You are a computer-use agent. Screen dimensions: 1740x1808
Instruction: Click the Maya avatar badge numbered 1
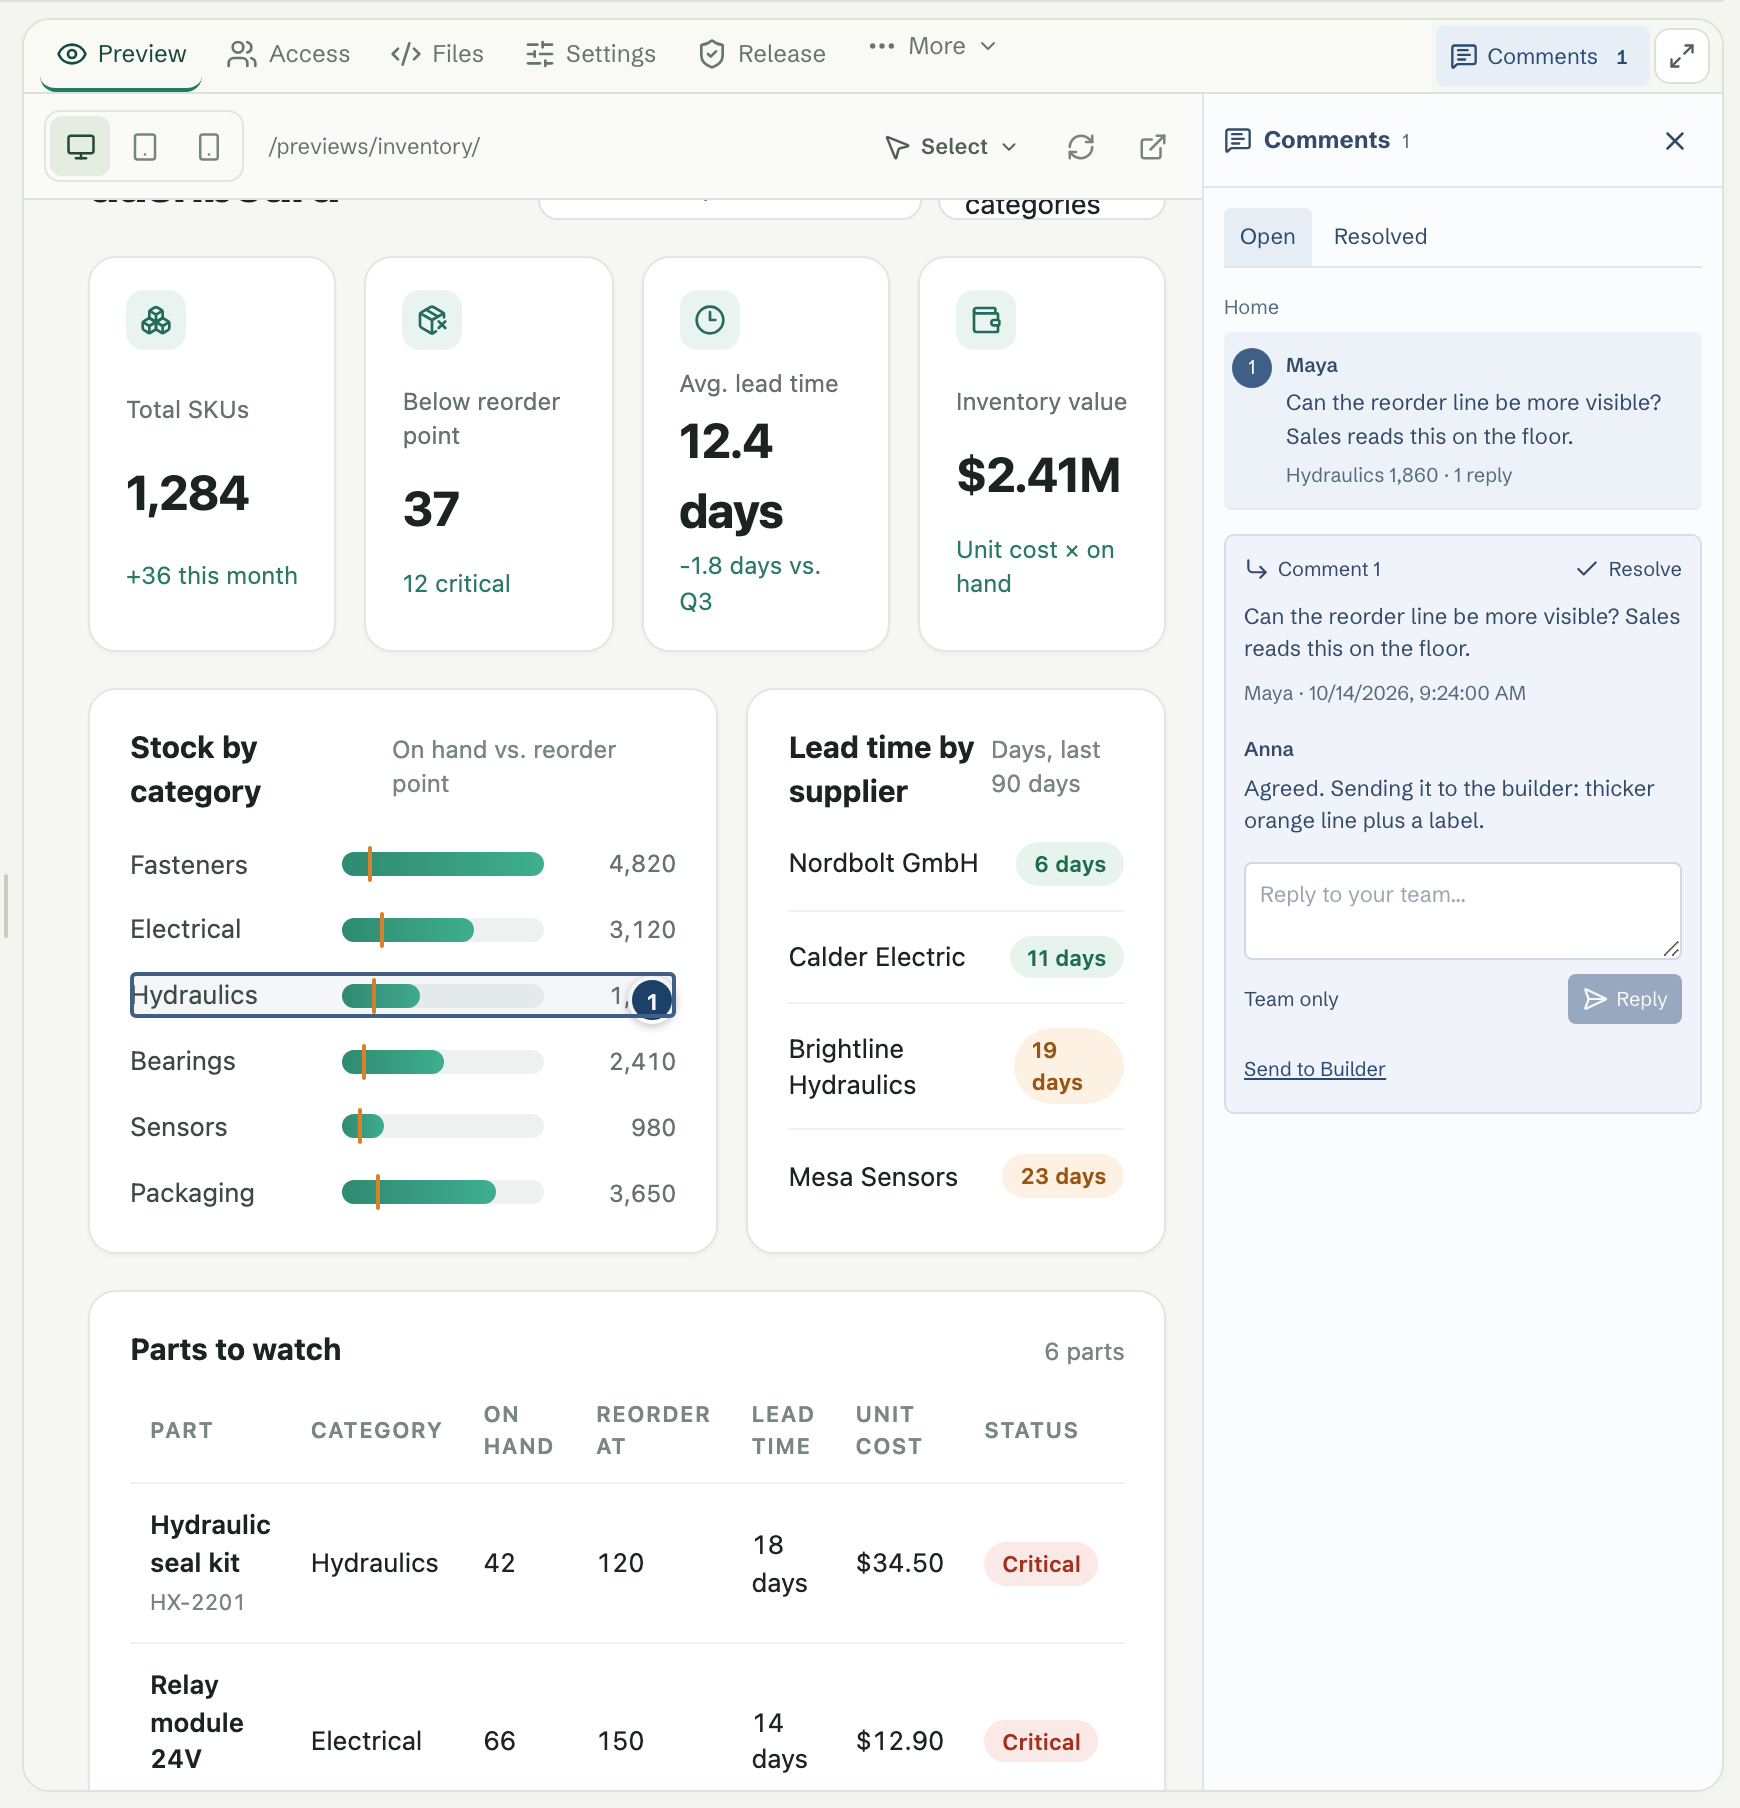click(1252, 367)
